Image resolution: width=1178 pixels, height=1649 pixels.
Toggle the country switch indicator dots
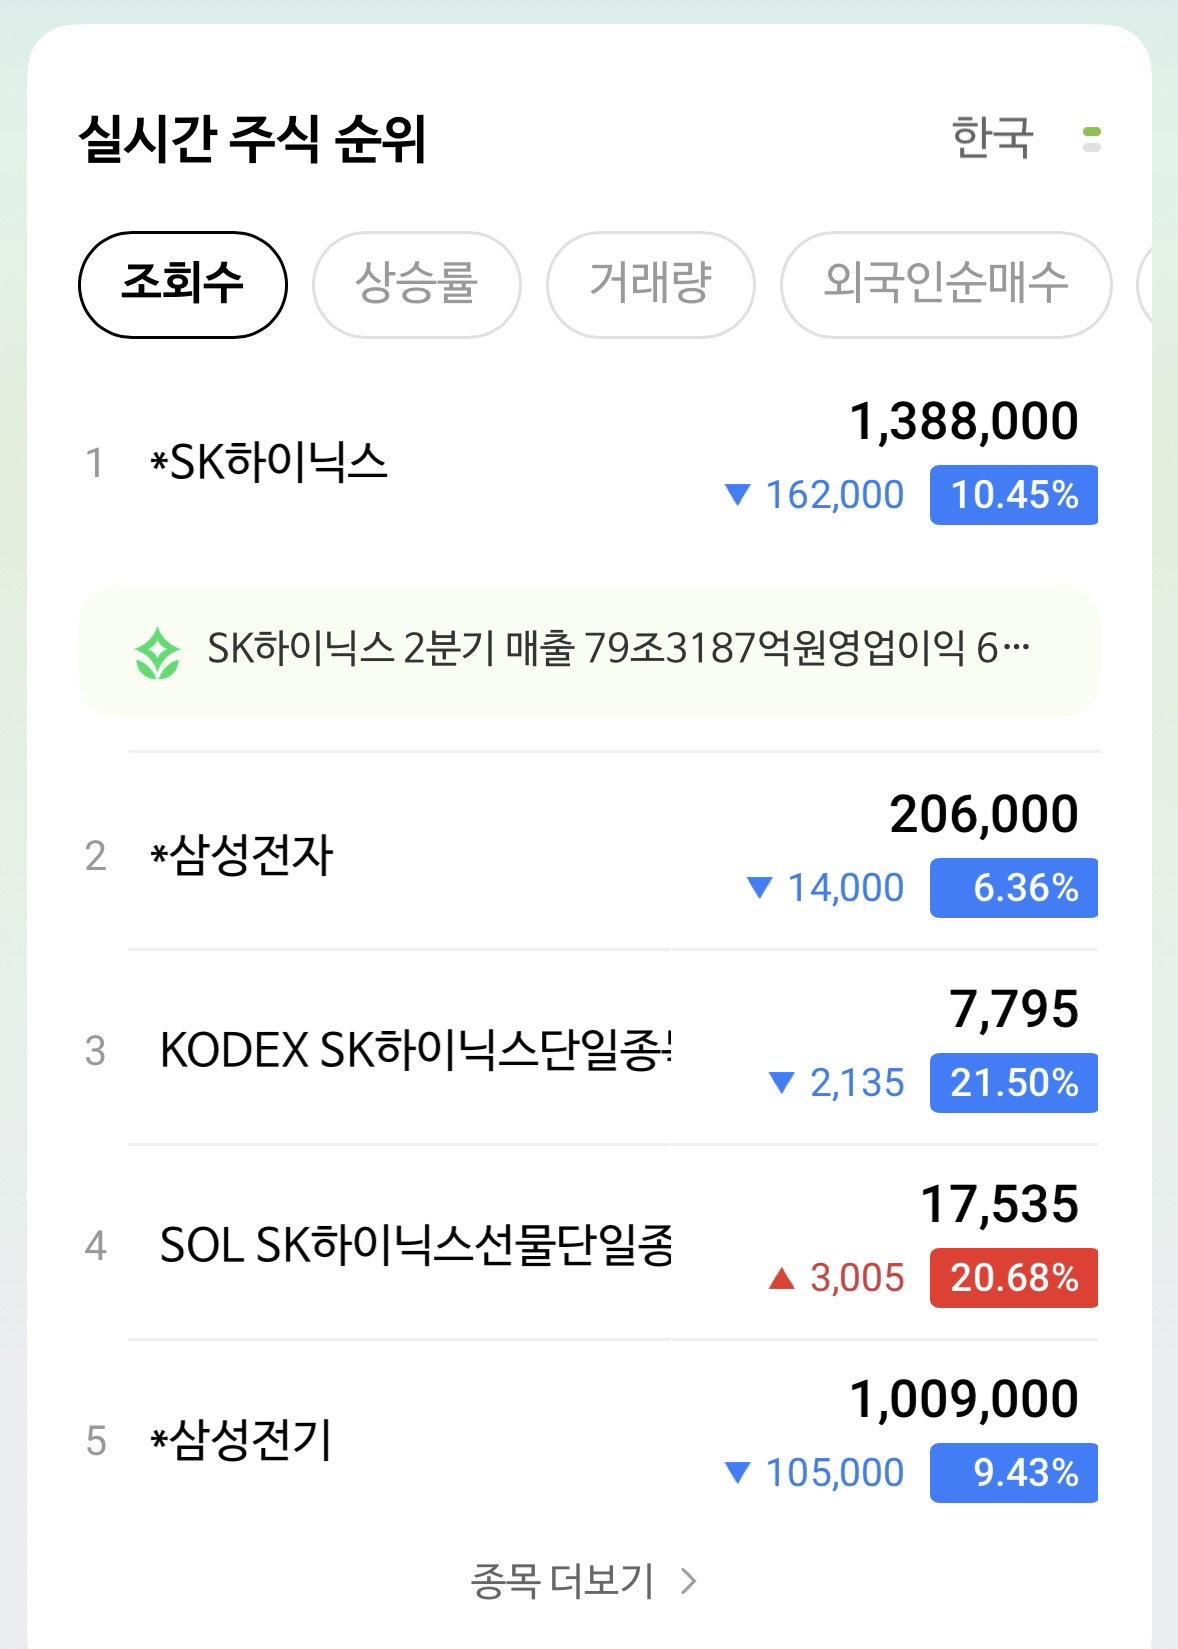coord(1092,139)
